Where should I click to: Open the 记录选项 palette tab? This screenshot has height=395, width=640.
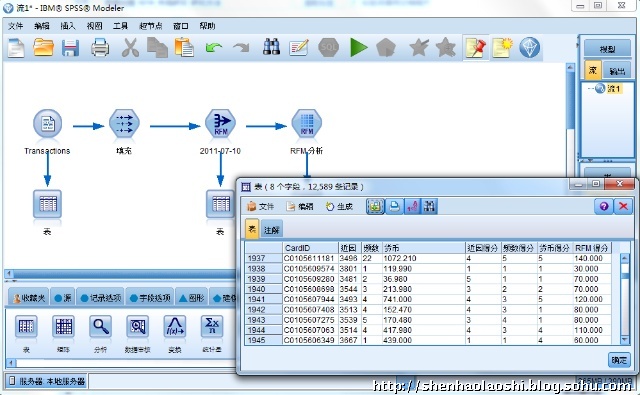[x=101, y=298]
